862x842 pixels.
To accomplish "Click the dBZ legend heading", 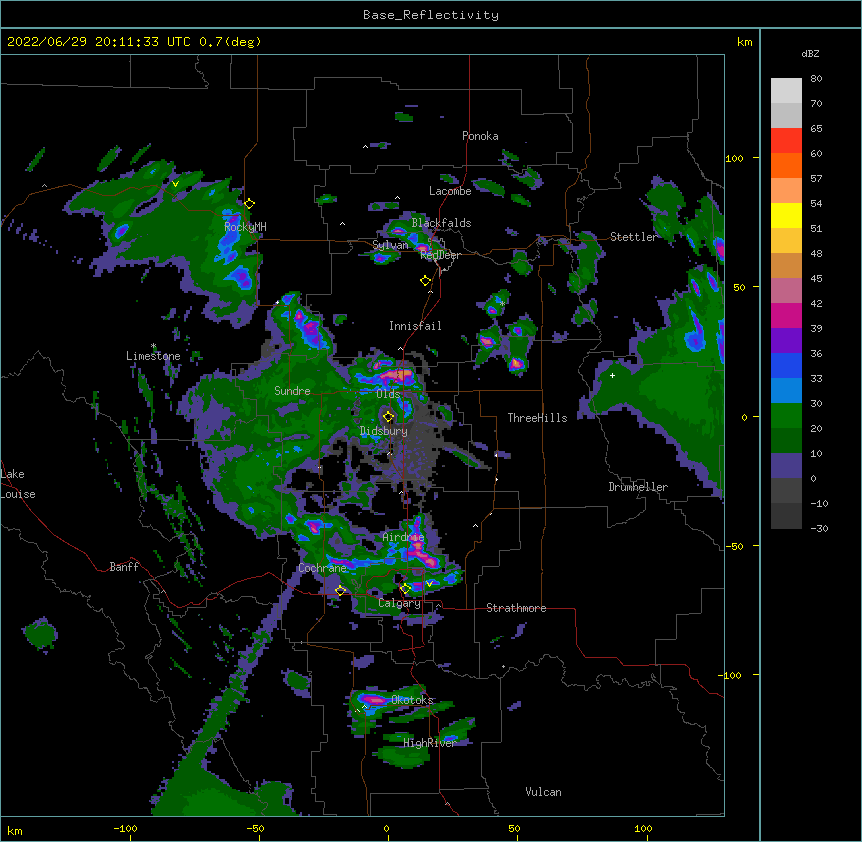I will 810,53.
